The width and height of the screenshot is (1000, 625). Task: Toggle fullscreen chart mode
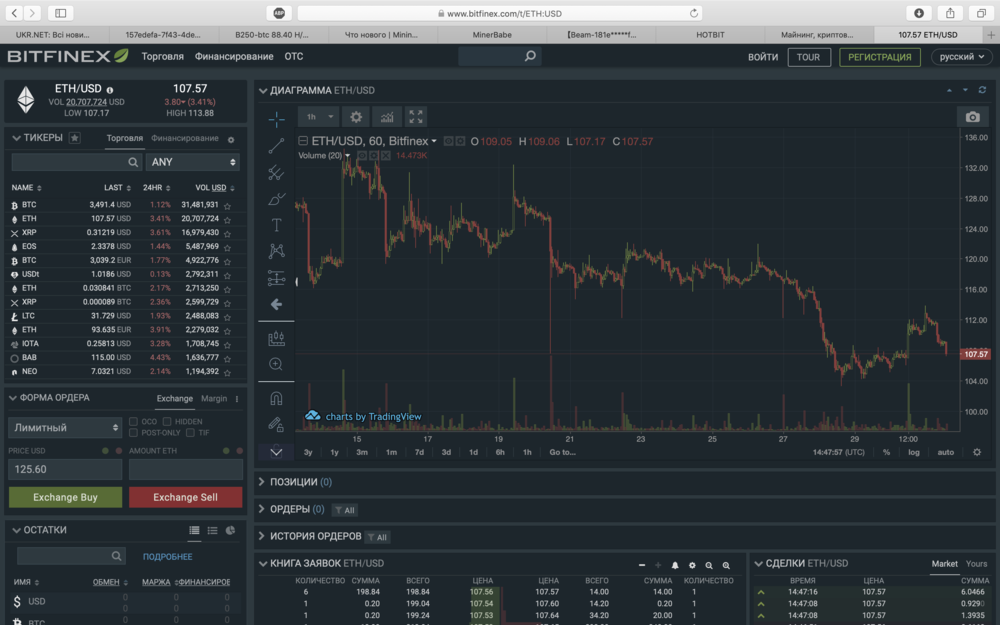pyautogui.click(x=416, y=117)
